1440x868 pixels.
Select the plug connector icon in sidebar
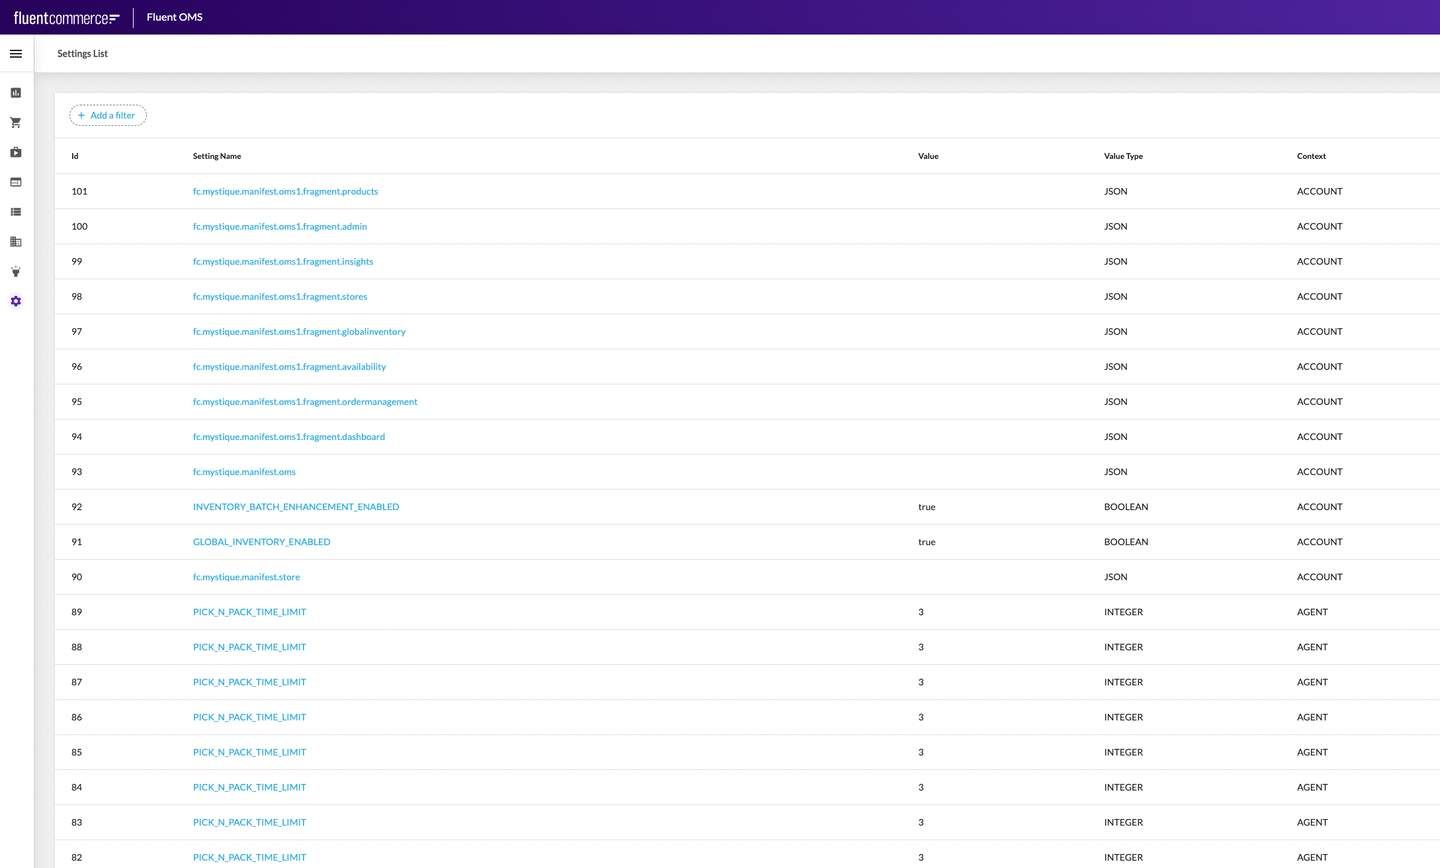pyautogui.click(x=15, y=271)
